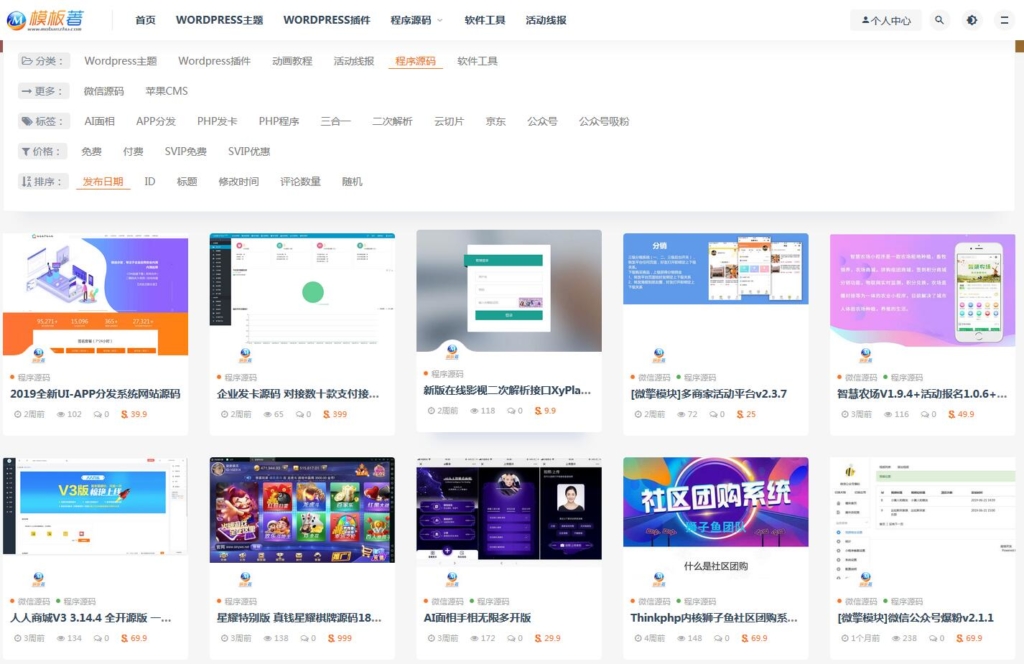Click author avatar on 新版在线影视 card
The height and width of the screenshot is (664, 1024).
[x=452, y=353]
